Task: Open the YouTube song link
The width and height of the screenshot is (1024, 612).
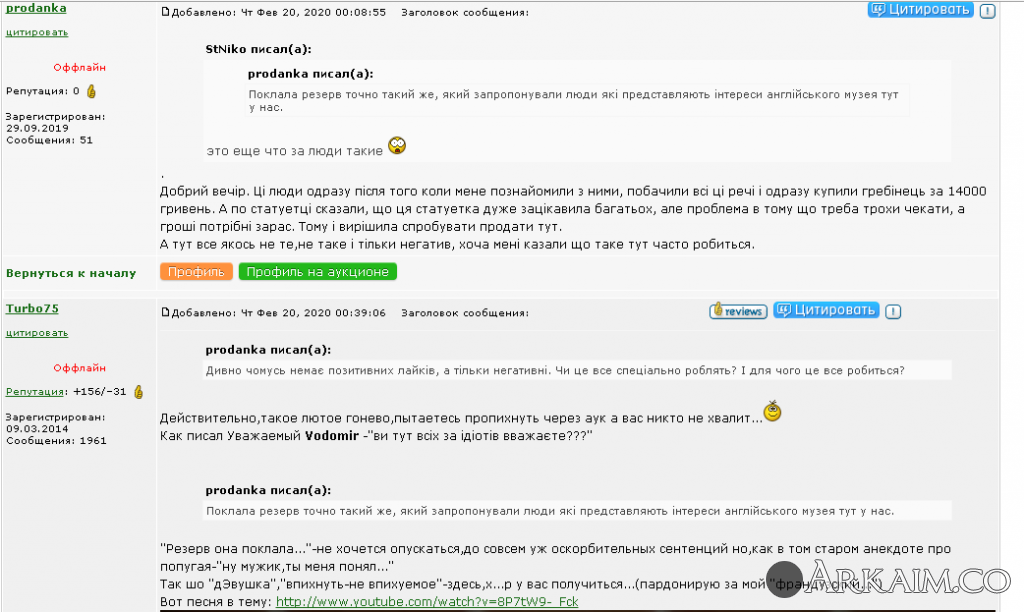Action: 427,602
